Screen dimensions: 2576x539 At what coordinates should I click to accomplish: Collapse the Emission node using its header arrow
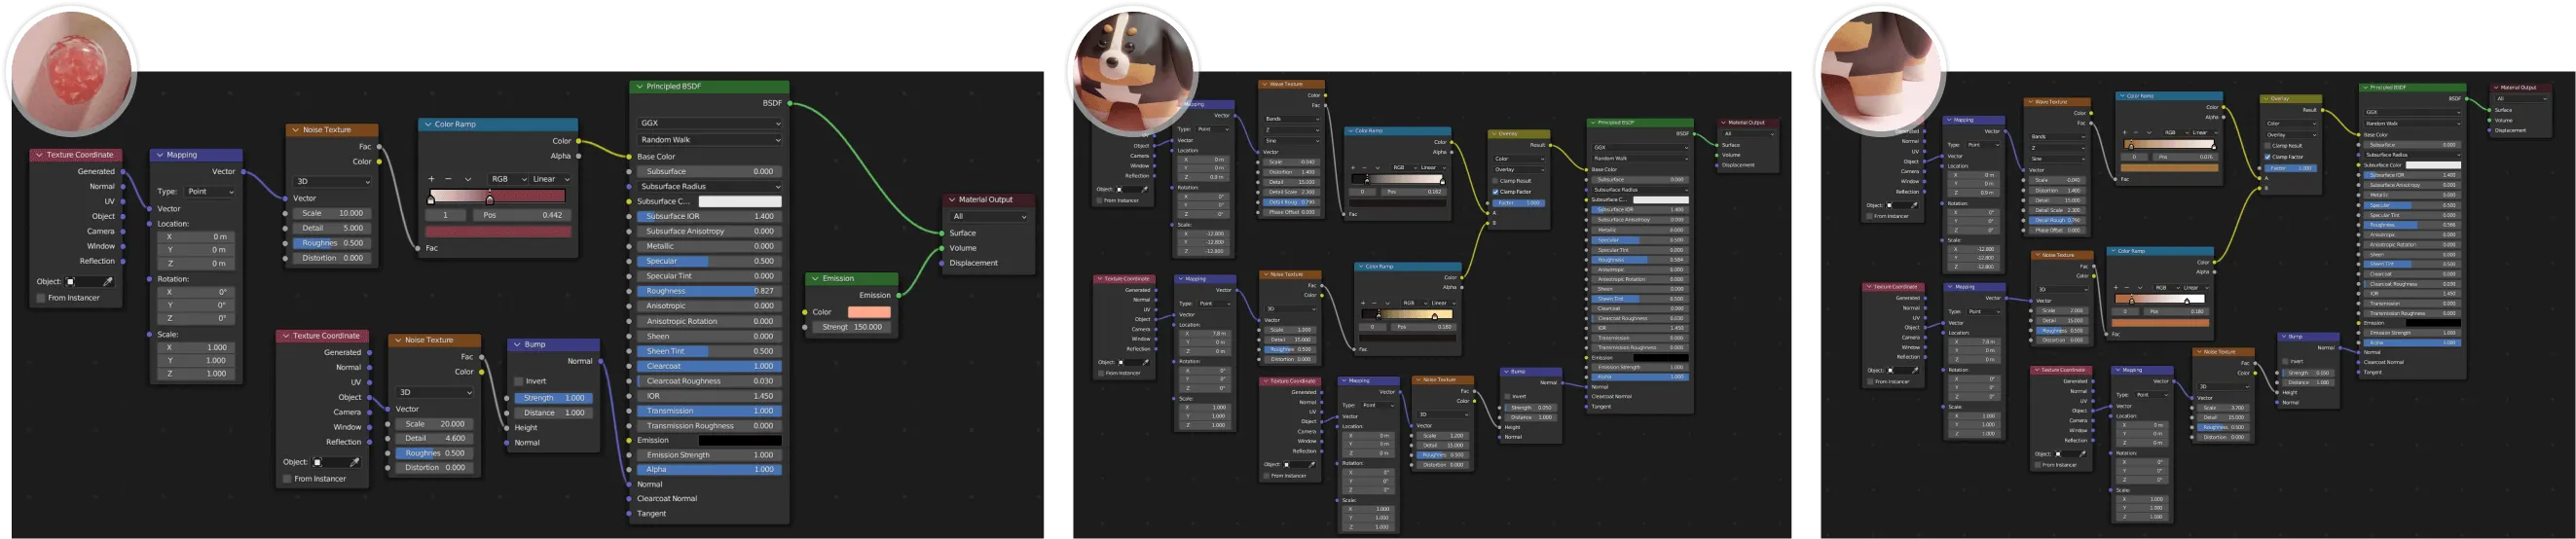[815, 279]
